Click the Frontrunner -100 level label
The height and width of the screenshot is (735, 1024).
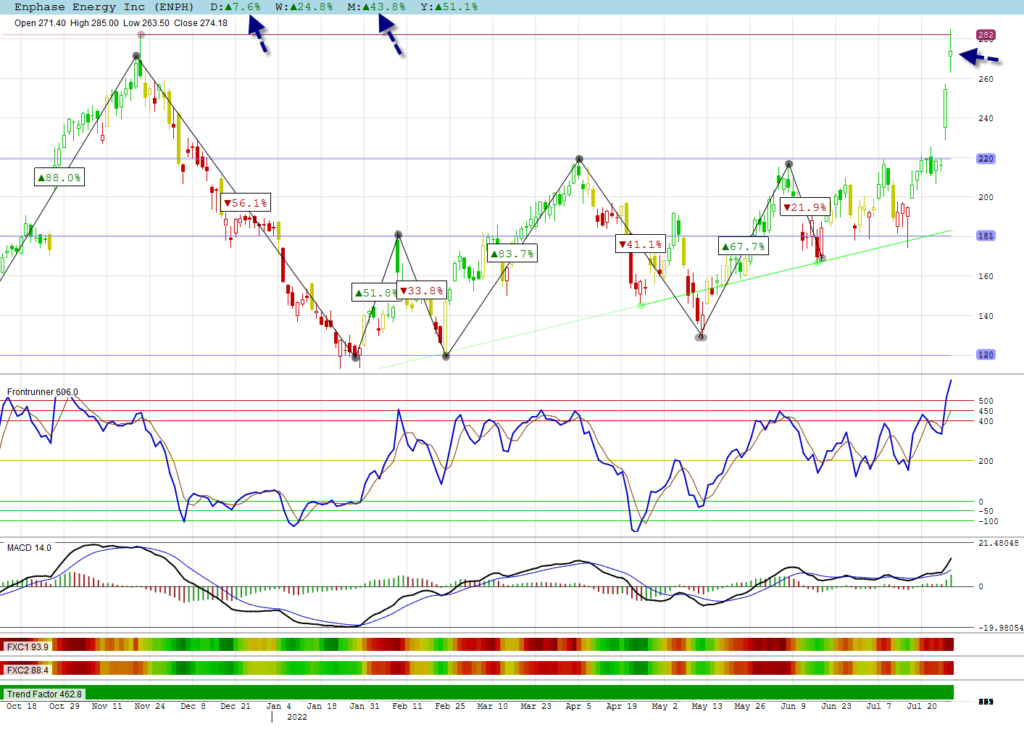tap(988, 521)
